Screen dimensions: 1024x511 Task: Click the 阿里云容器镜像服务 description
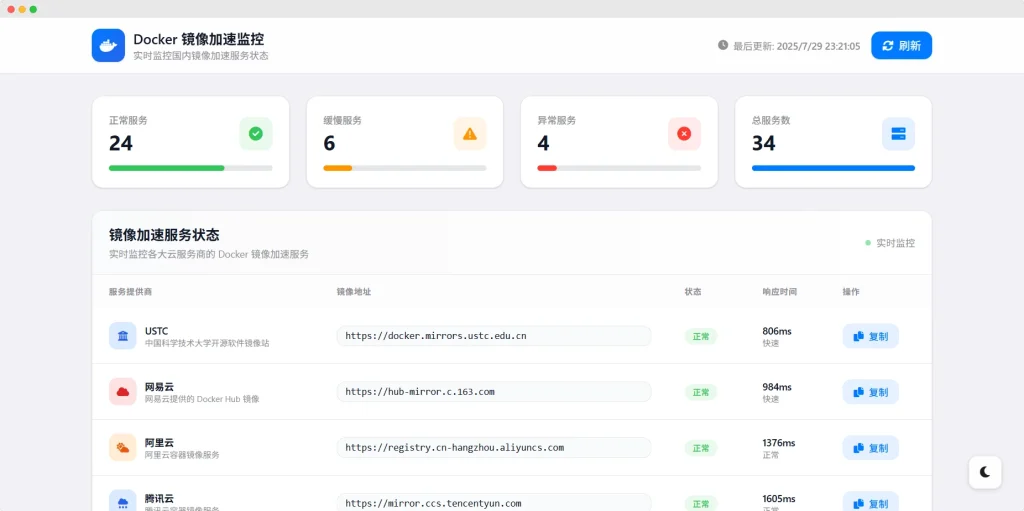(182, 455)
